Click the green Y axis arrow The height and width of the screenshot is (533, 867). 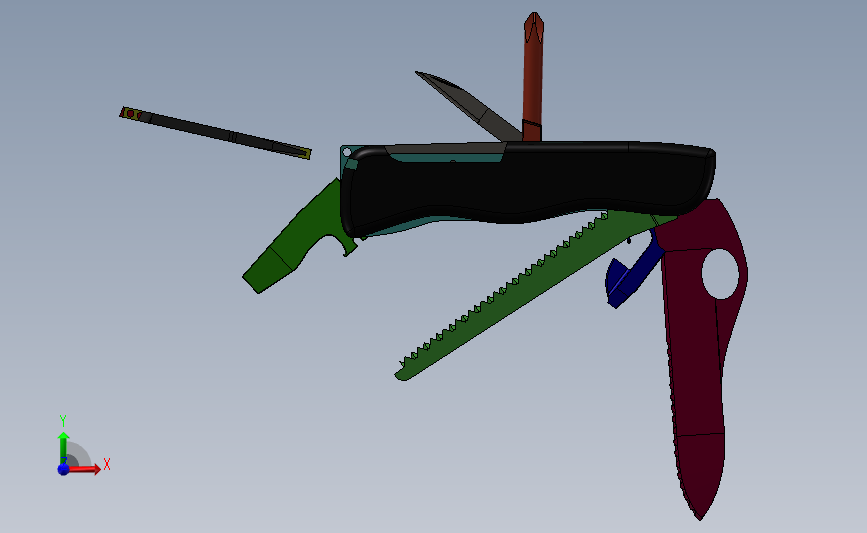click(x=64, y=448)
